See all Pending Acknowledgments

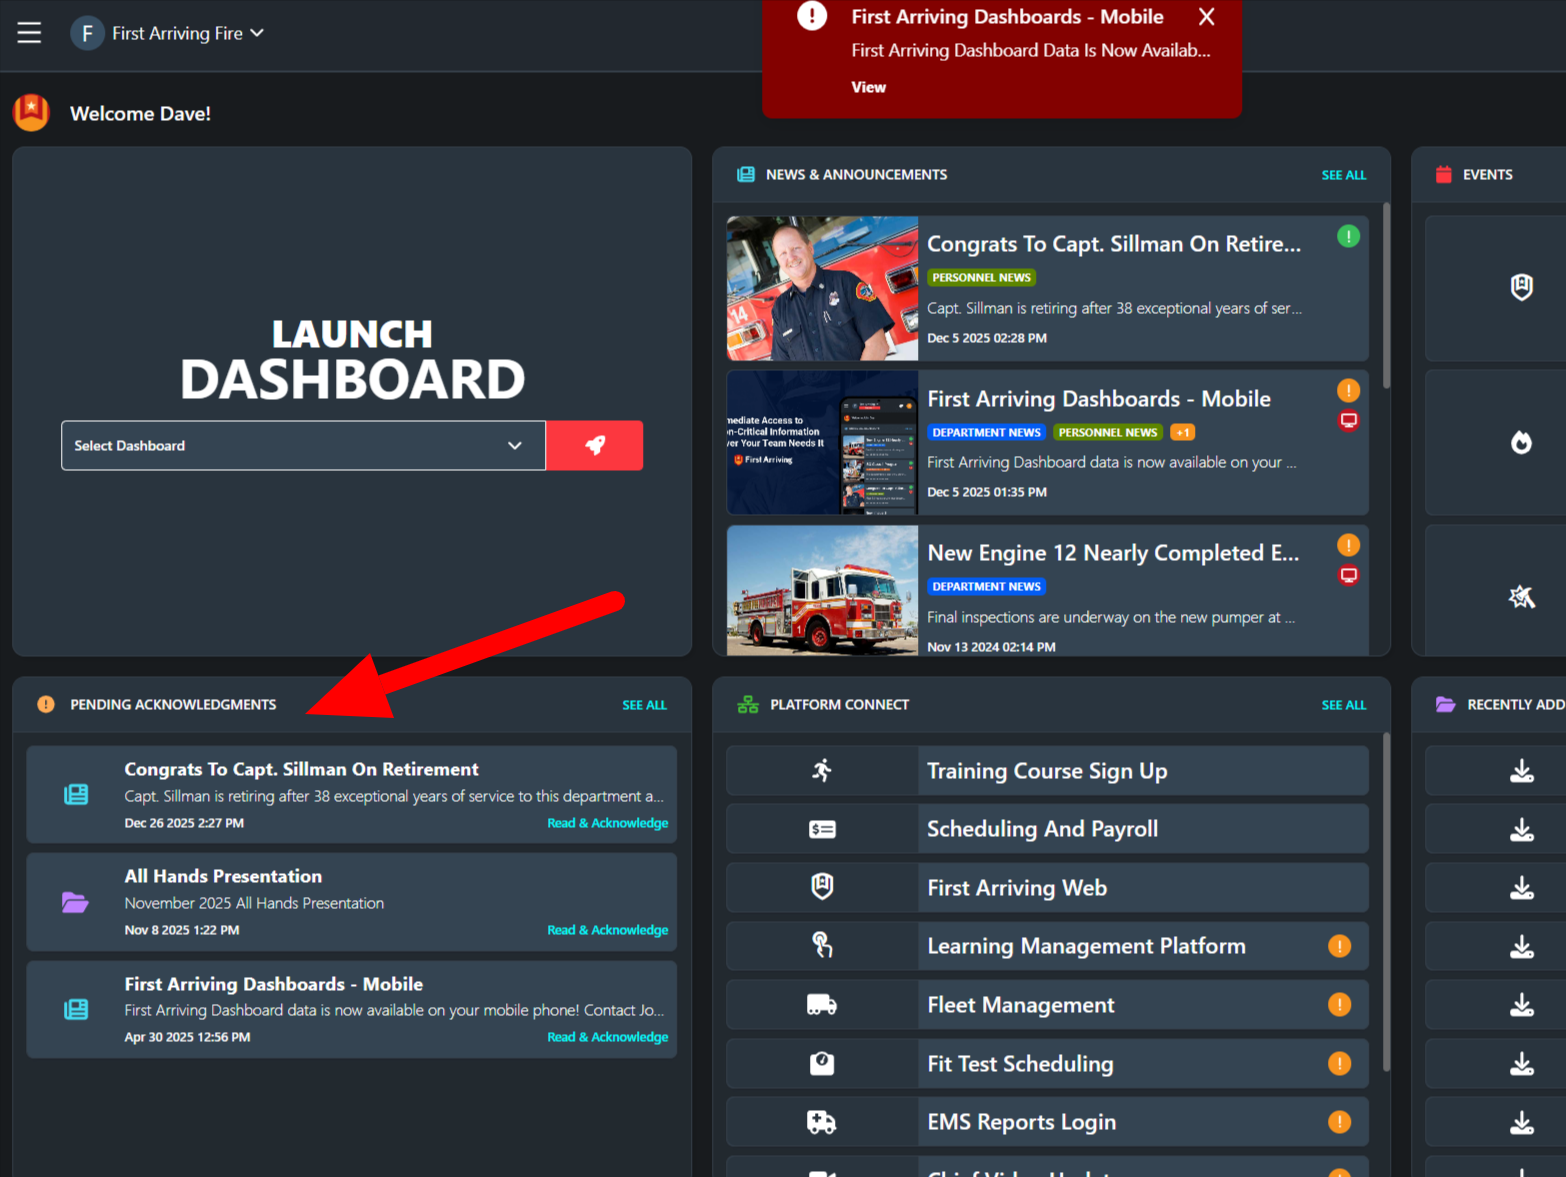click(644, 705)
